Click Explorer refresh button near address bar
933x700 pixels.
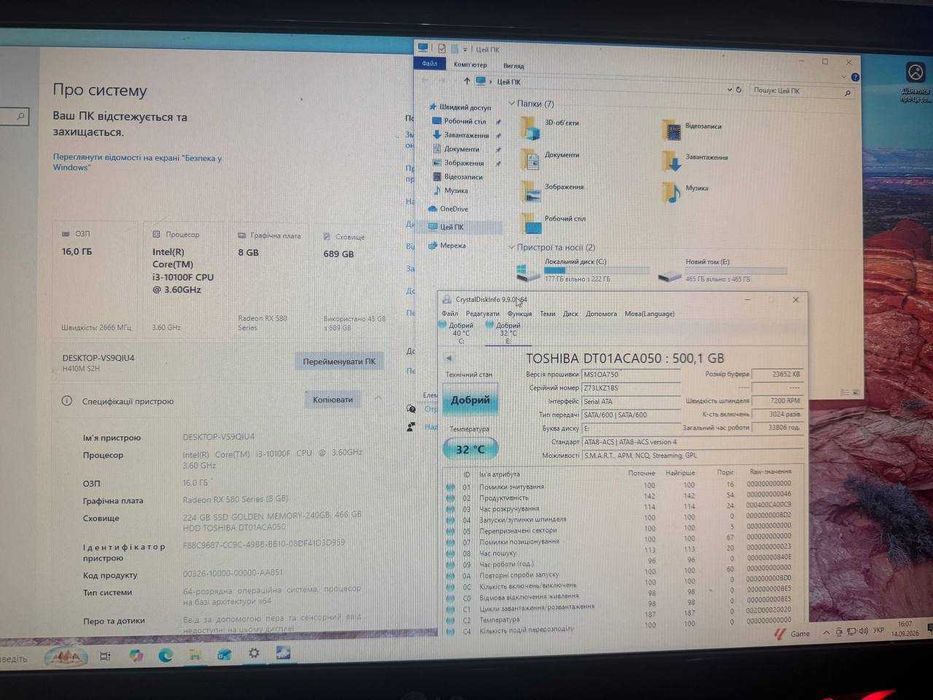pyautogui.click(x=738, y=90)
